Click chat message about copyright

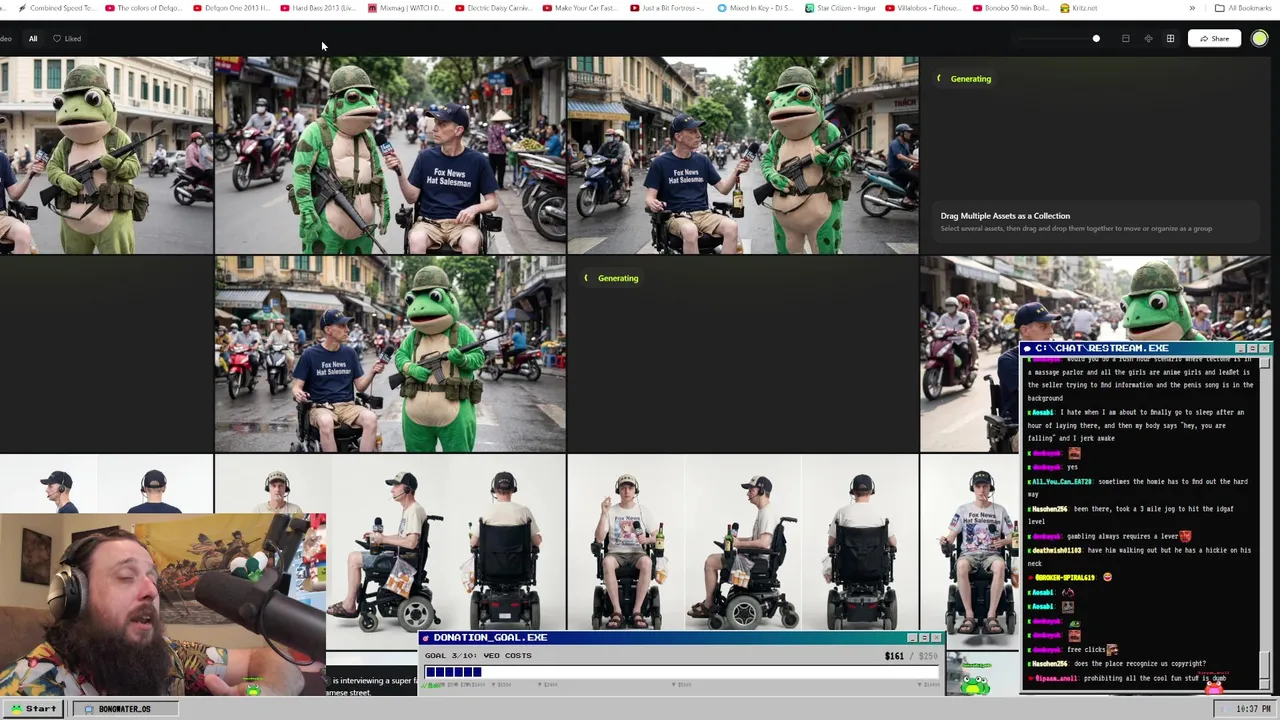[1116, 664]
